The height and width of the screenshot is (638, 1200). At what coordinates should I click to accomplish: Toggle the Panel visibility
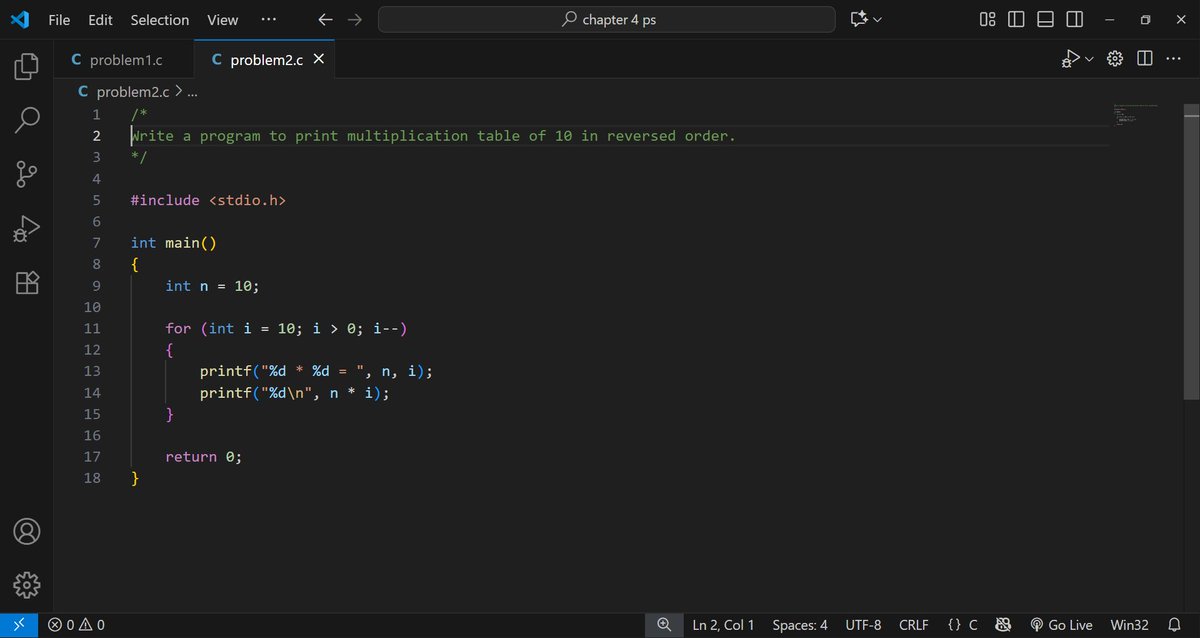[x=1045, y=19]
